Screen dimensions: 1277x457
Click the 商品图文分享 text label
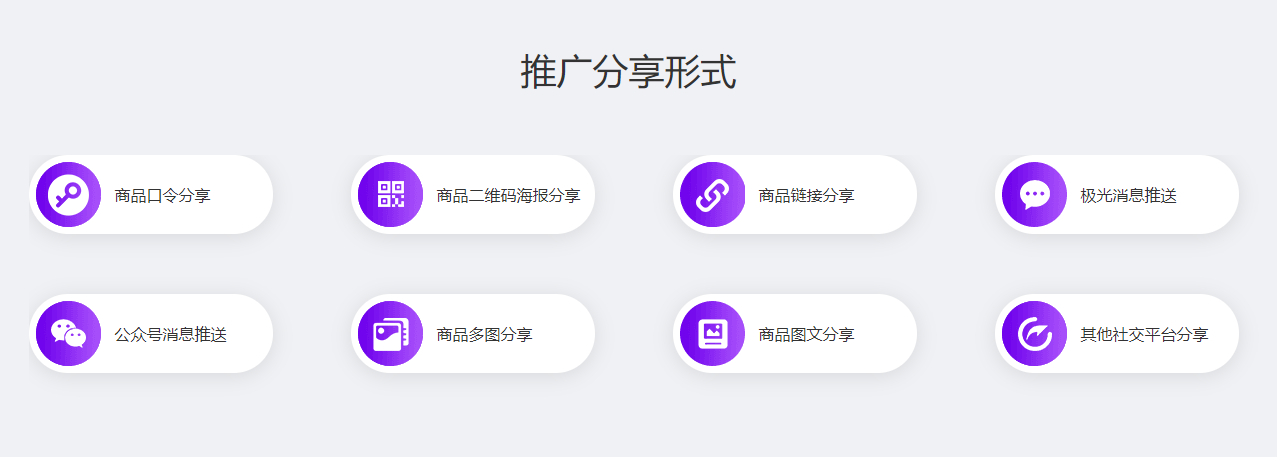(806, 334)
